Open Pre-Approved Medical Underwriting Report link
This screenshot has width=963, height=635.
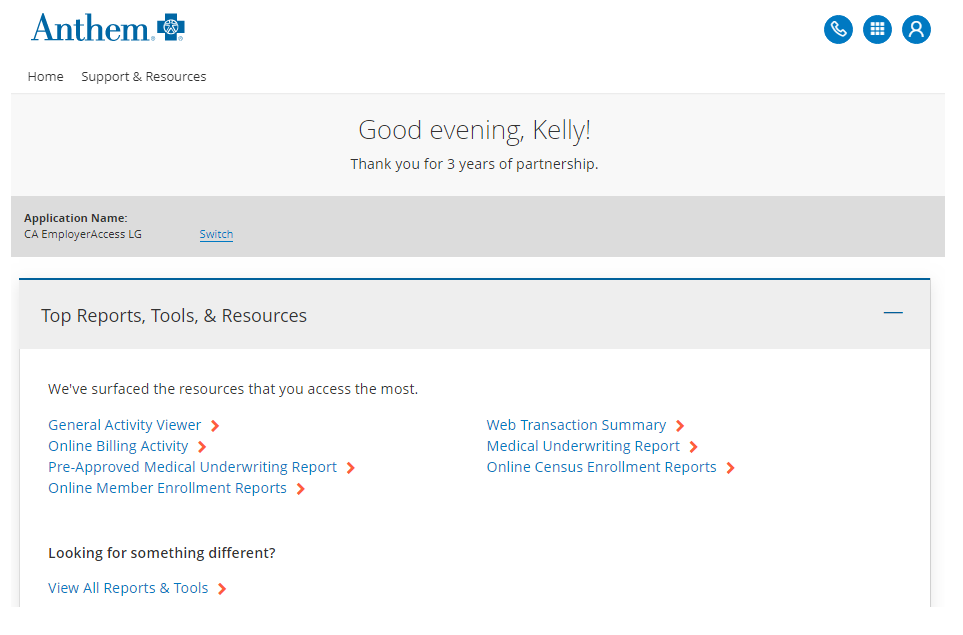coord(192,467)
